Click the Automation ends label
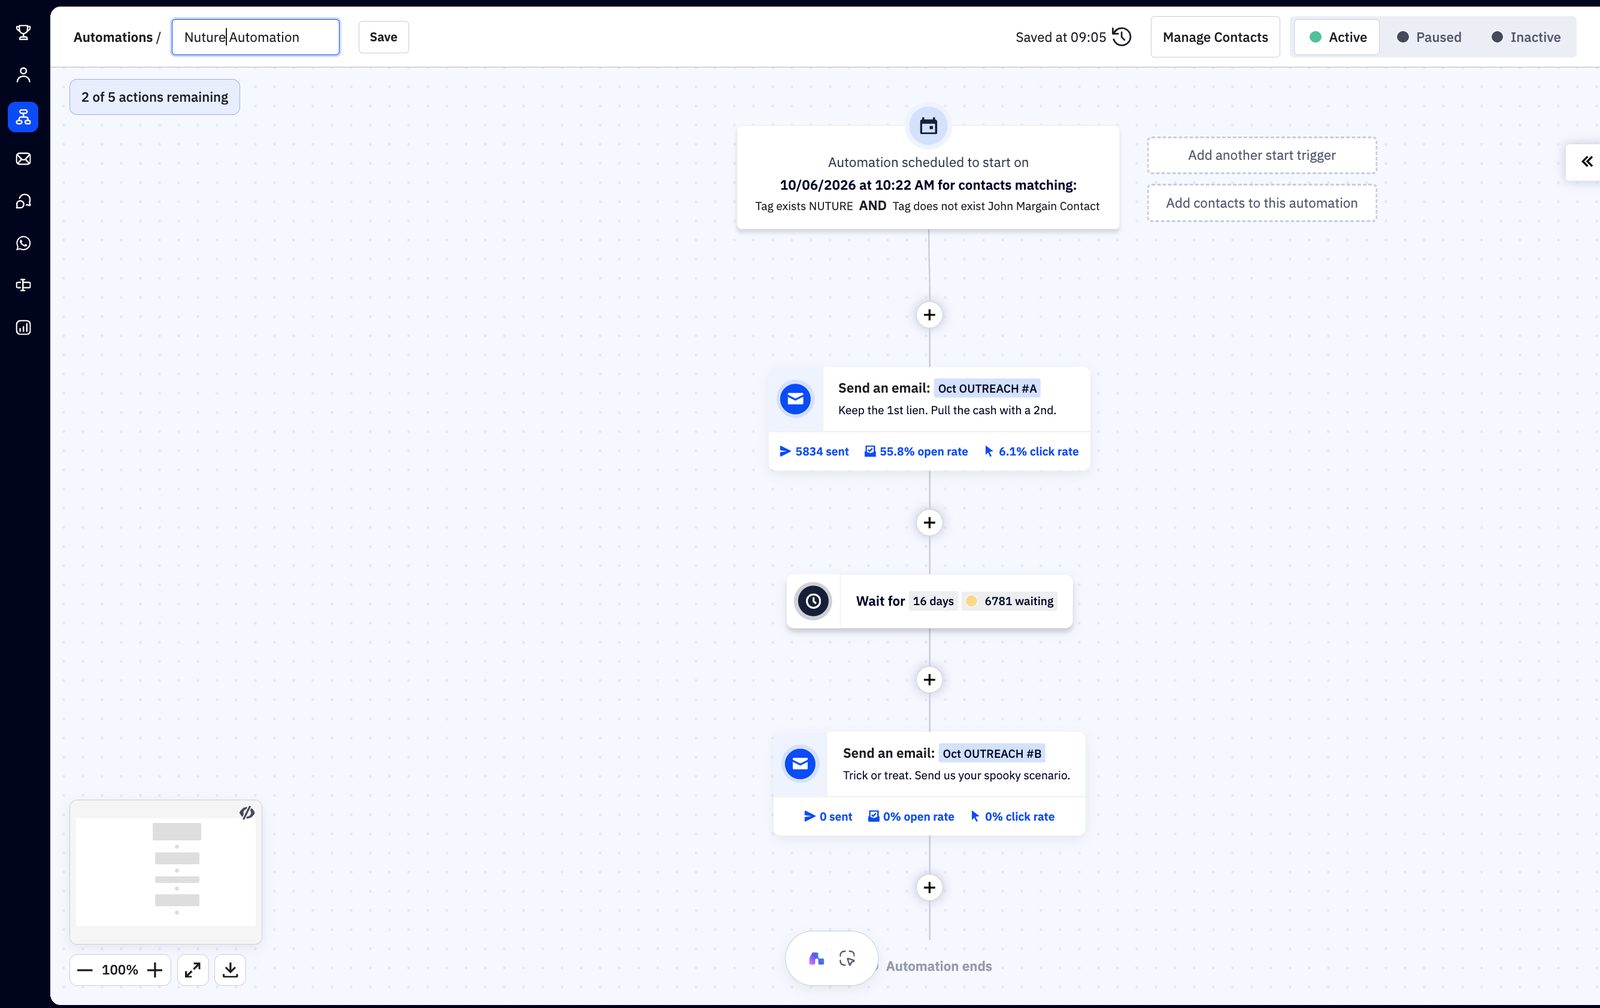The image size is (1600, 1008). point(939,966)
